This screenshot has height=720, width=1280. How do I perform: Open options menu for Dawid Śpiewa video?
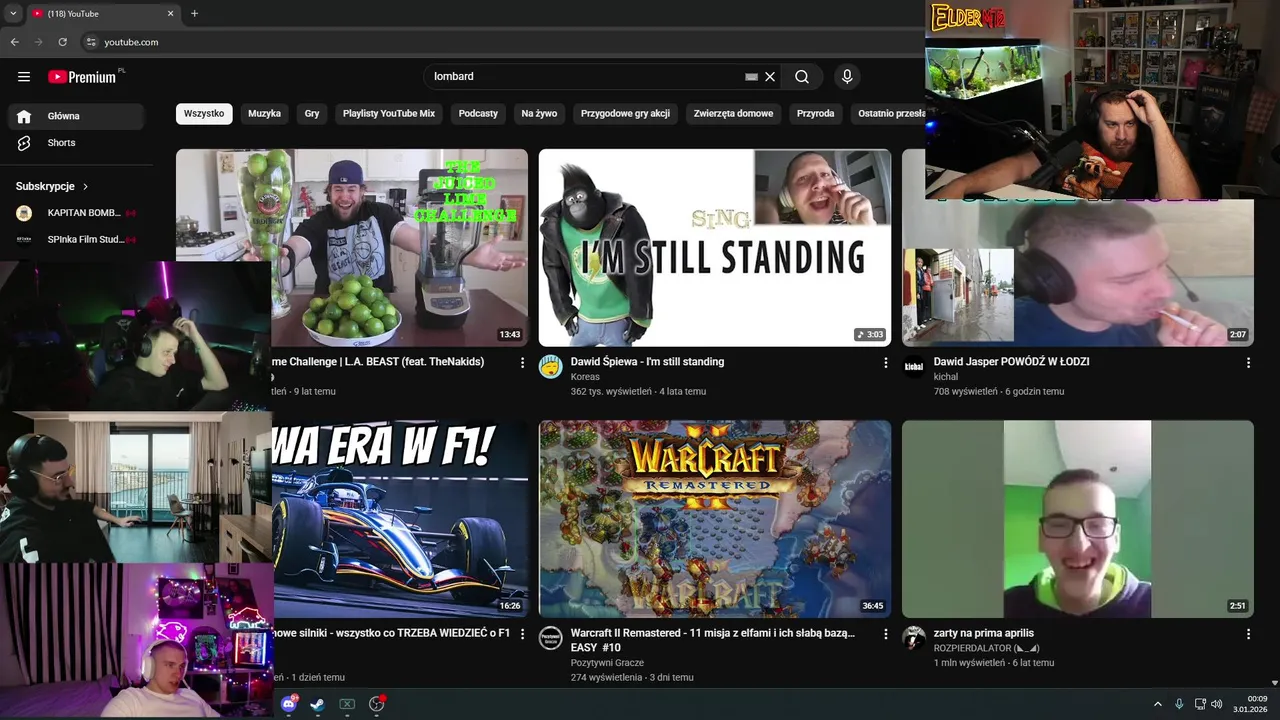(x=885, y=363)
